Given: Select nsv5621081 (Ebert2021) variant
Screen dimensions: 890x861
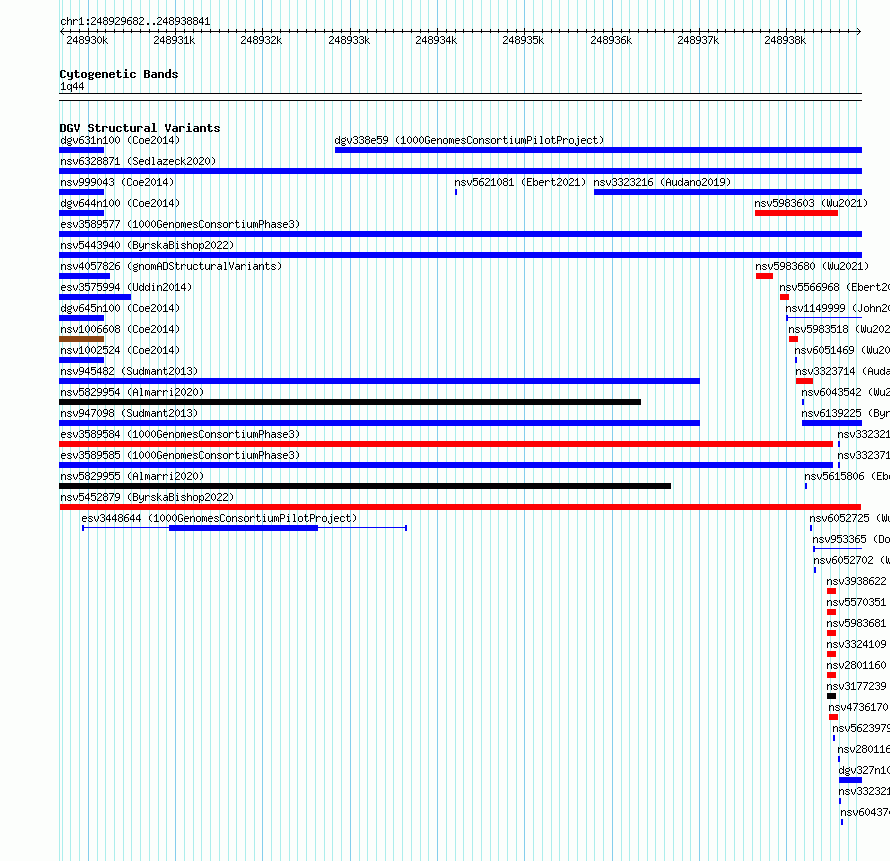Looking at the screenshot, I should point(456,192).
